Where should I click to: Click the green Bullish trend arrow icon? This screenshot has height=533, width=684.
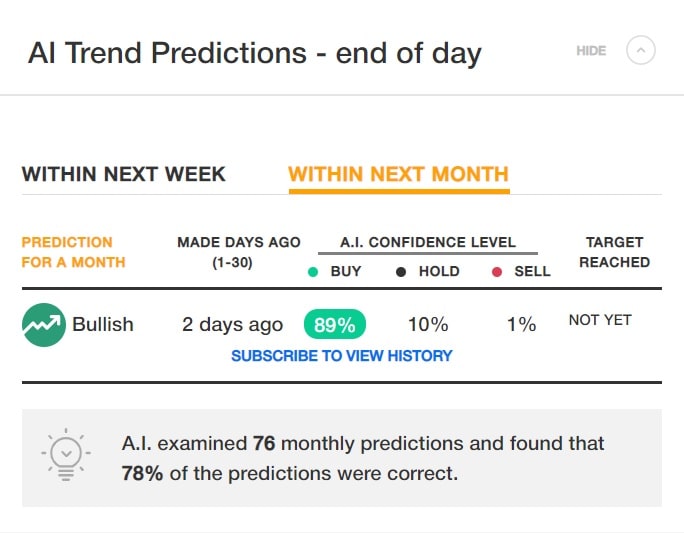44,325
